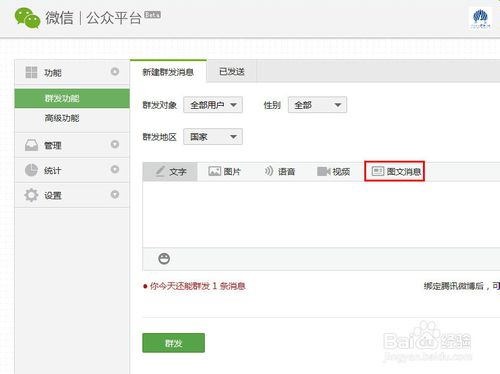Expand the 设置 section arrow
This screenshot has width=500, height=374.
(x=115, y=194)
